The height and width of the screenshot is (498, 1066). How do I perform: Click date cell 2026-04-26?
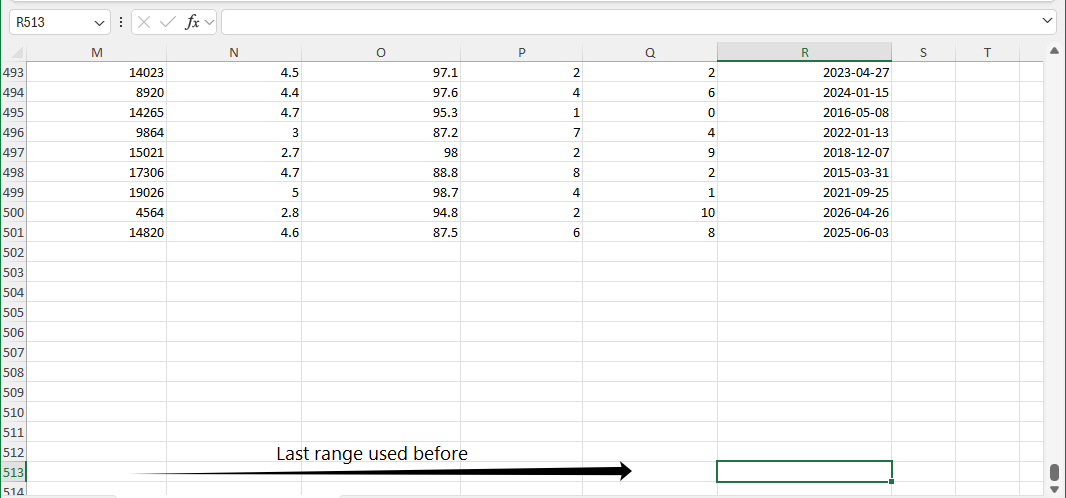[x=804, y=213]
